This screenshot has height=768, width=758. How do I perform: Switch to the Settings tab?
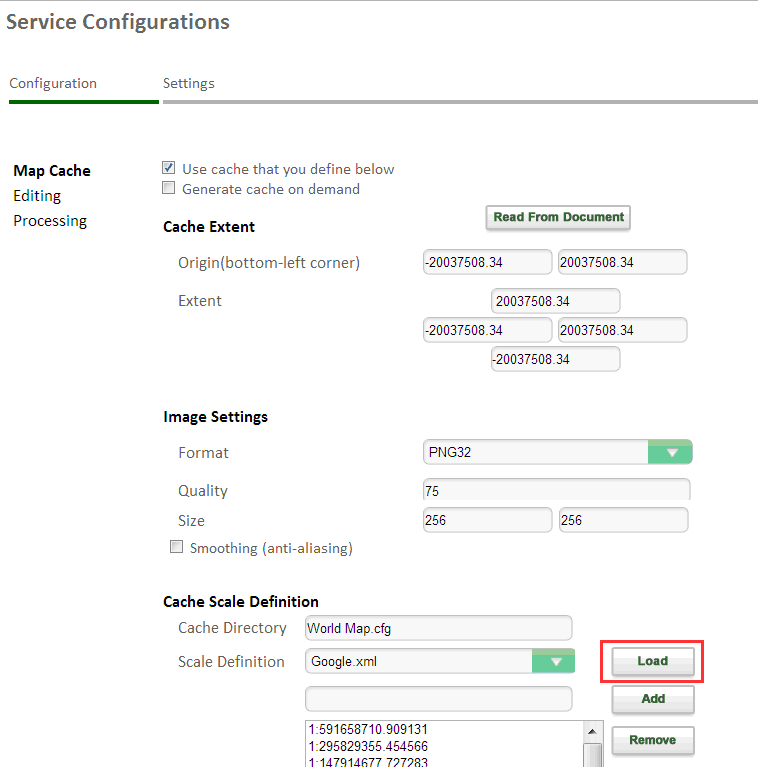pos(189,83)
